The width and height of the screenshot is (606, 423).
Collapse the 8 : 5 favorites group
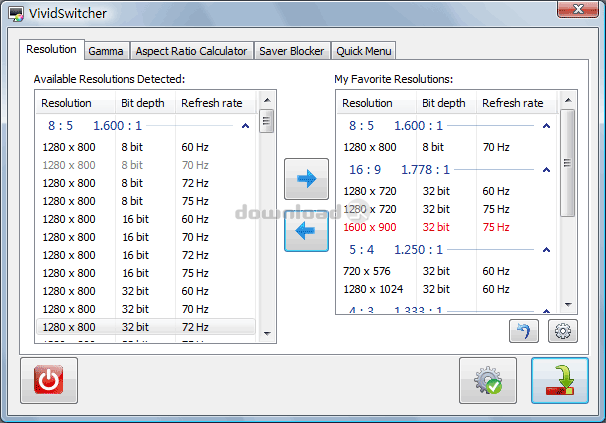[x=545, y=127]
